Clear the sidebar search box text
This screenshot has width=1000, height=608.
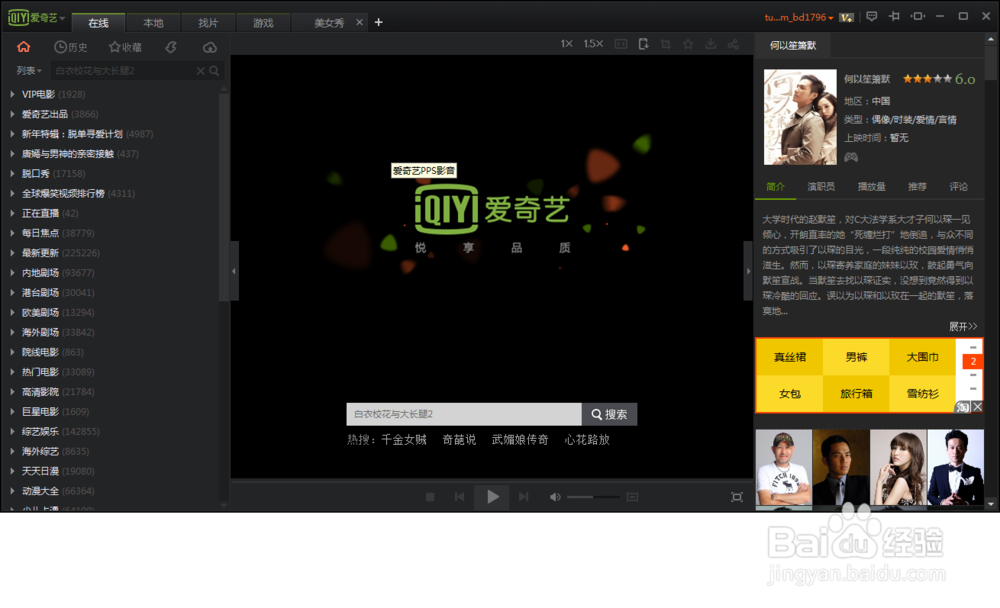(200, 71)
